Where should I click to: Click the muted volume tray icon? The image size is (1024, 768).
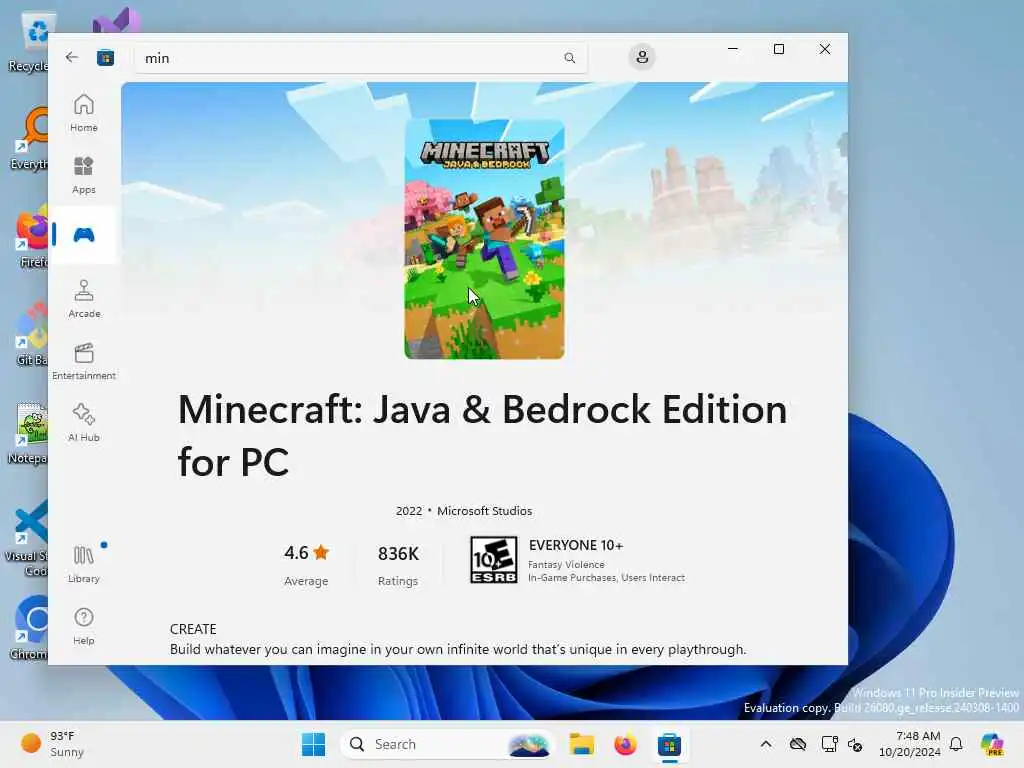click(x=856, y=744)
